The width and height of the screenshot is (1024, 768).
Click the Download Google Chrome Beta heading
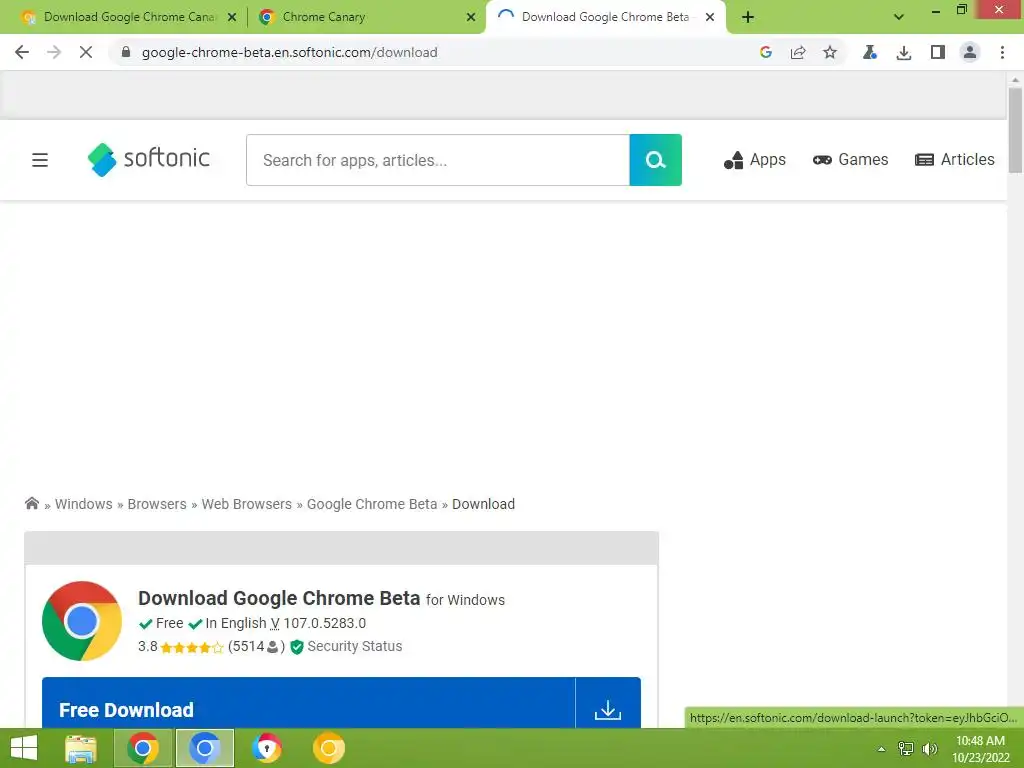tap(279, 598)
